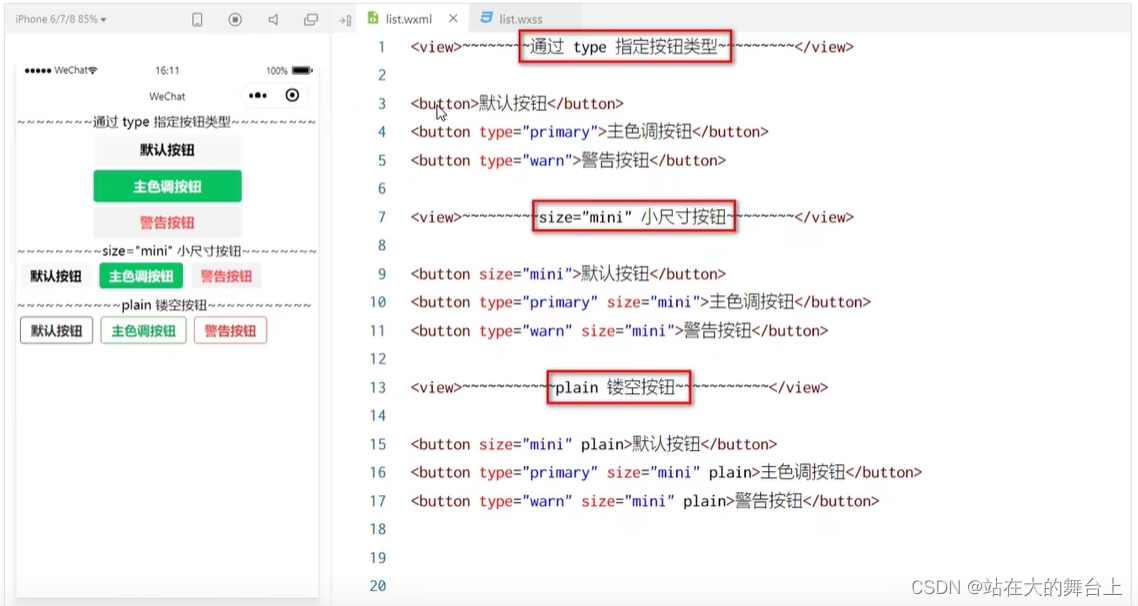Click the plain green outlined 主色调按钮

(x=144, y=331)
